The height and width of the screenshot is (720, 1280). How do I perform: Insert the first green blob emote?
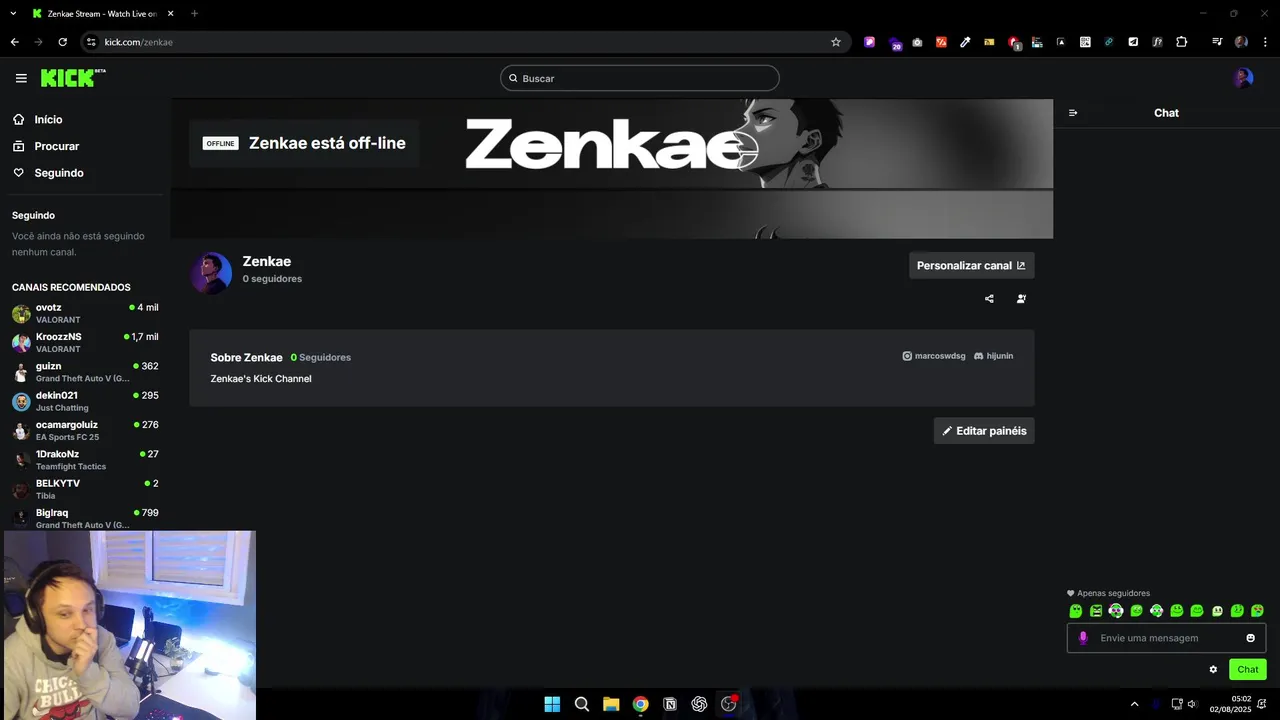pyautogui.click(x=1076, y=611)
